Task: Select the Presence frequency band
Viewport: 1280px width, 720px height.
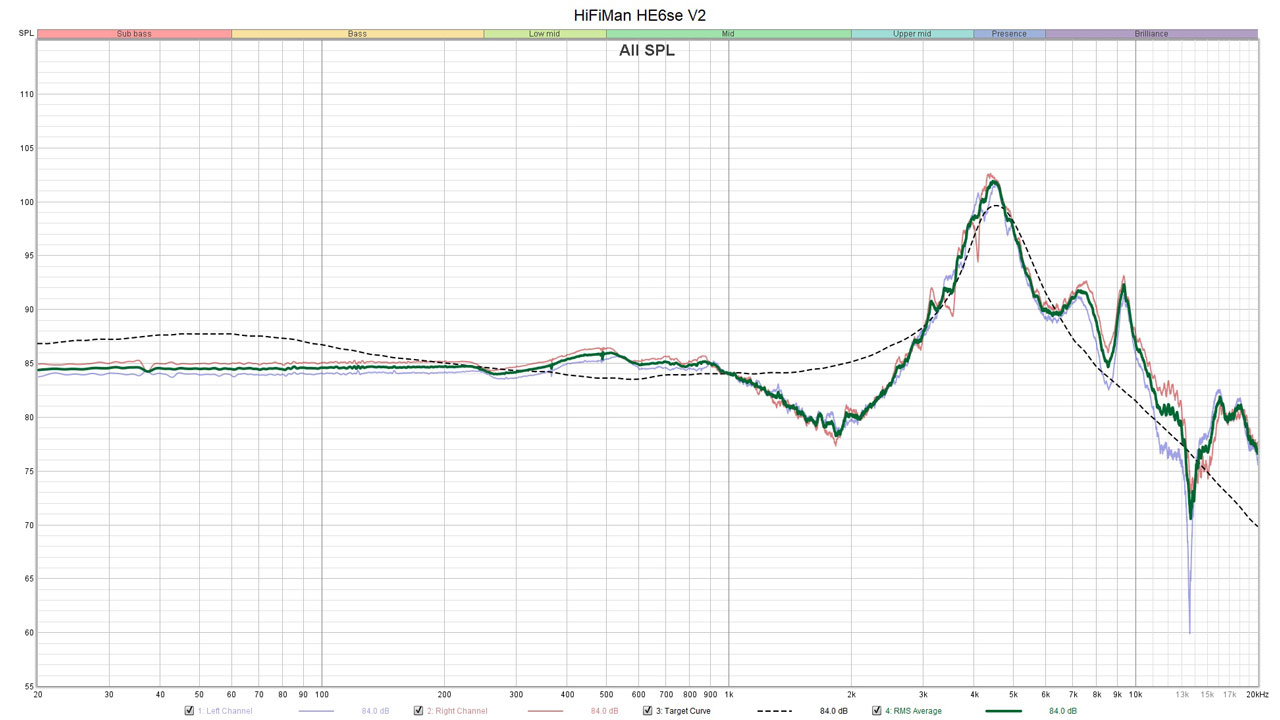Action: click(x=1009, y=34)
